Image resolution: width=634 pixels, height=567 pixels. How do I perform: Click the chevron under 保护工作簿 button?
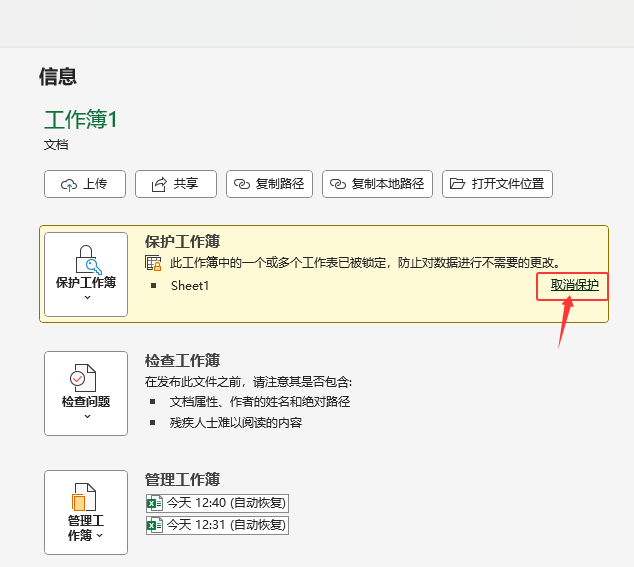point(87,297)
